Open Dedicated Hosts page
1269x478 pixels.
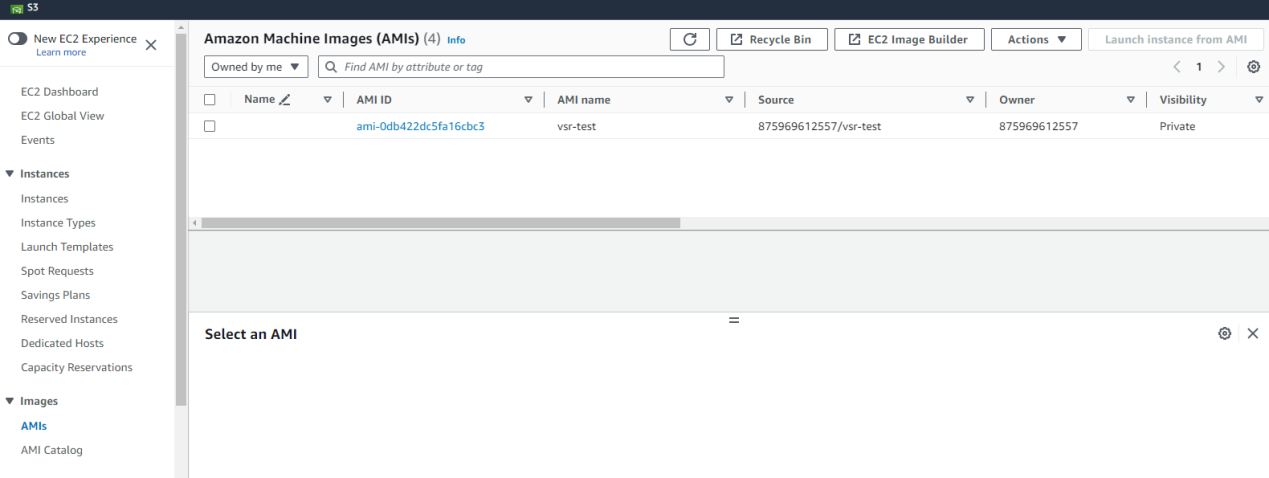click(x=62, y=343)
